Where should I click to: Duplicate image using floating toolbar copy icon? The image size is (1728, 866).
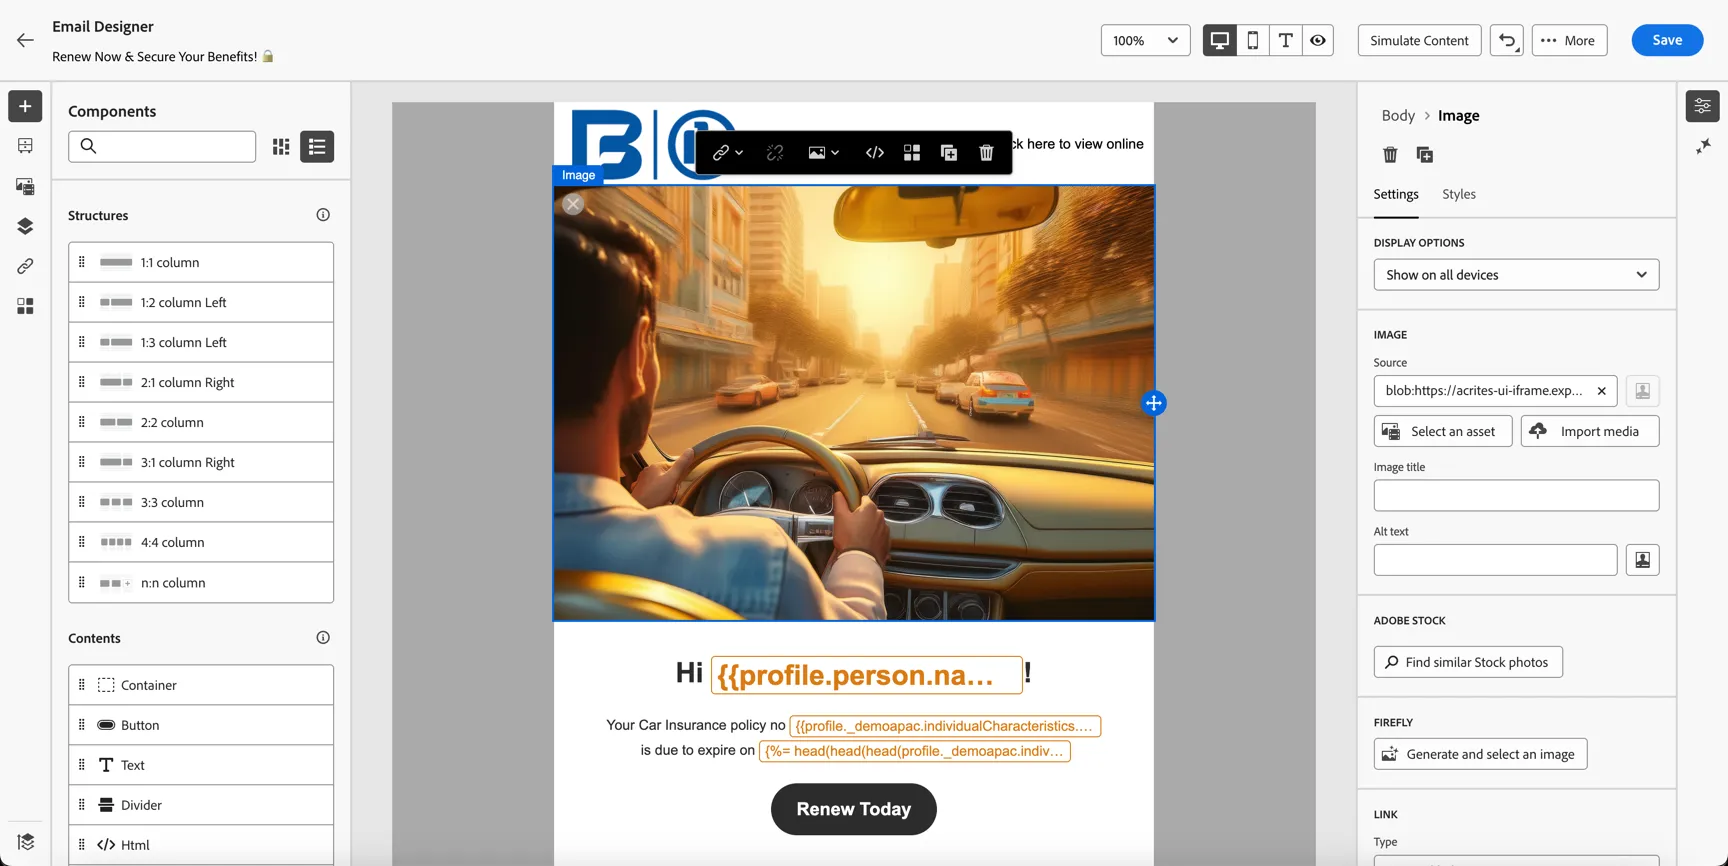(x=949, y=153)
